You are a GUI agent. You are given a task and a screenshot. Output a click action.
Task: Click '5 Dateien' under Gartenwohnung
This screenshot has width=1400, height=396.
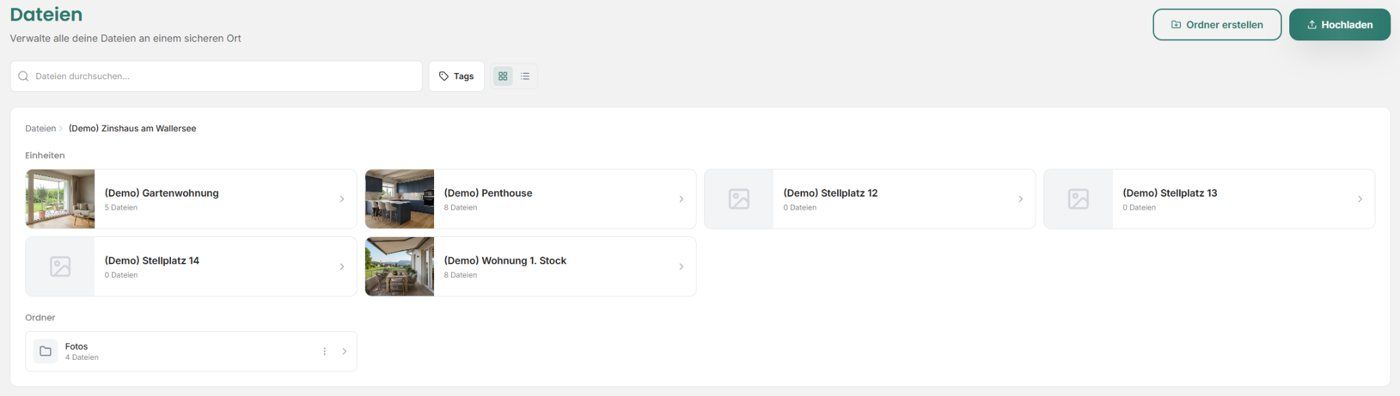(x=121, y=208)
